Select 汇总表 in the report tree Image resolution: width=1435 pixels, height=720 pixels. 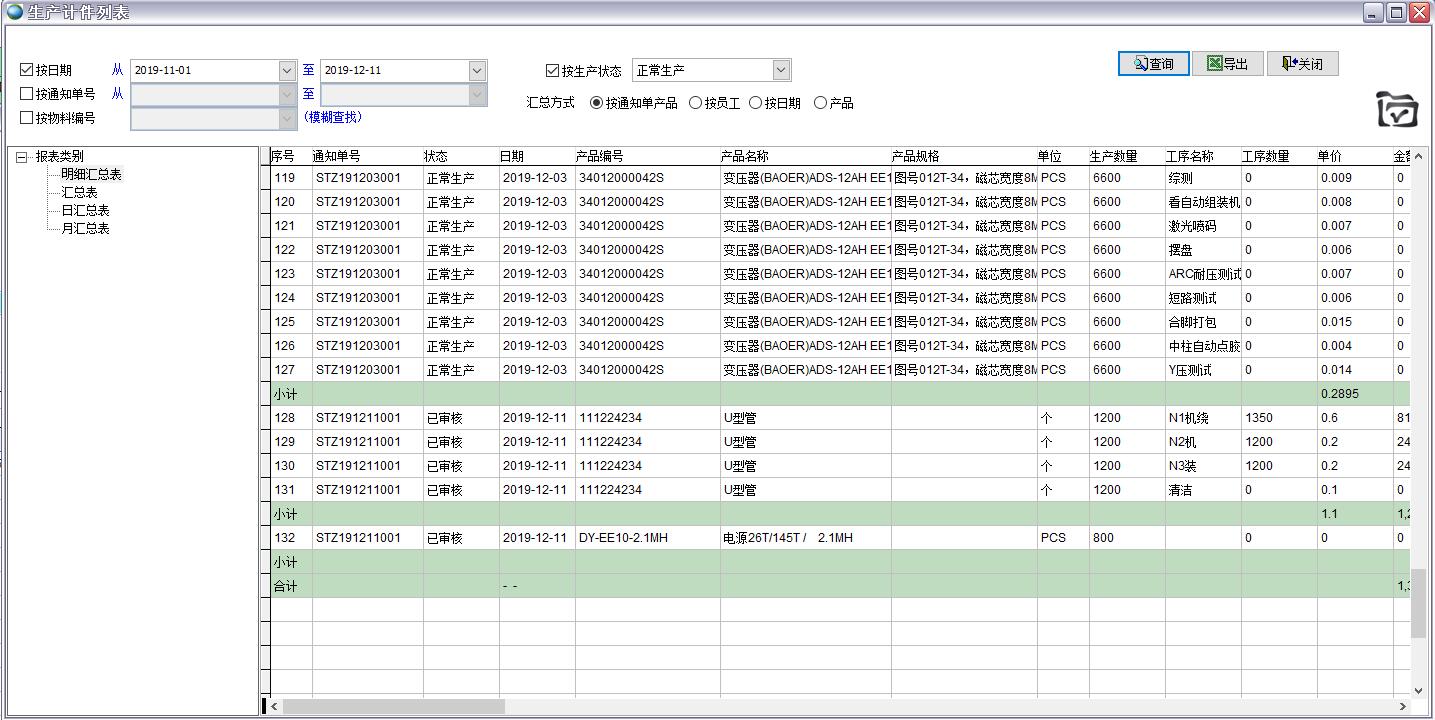tap(79, 192)
